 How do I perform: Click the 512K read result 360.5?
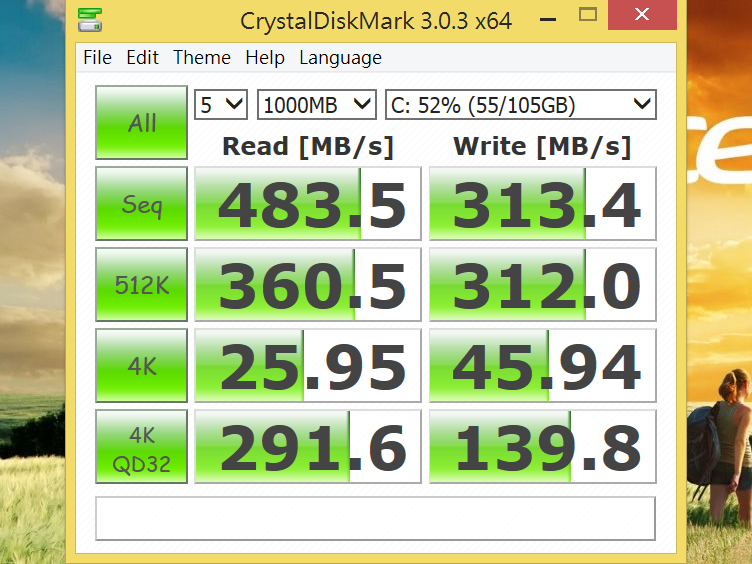[x=308, y=284]
